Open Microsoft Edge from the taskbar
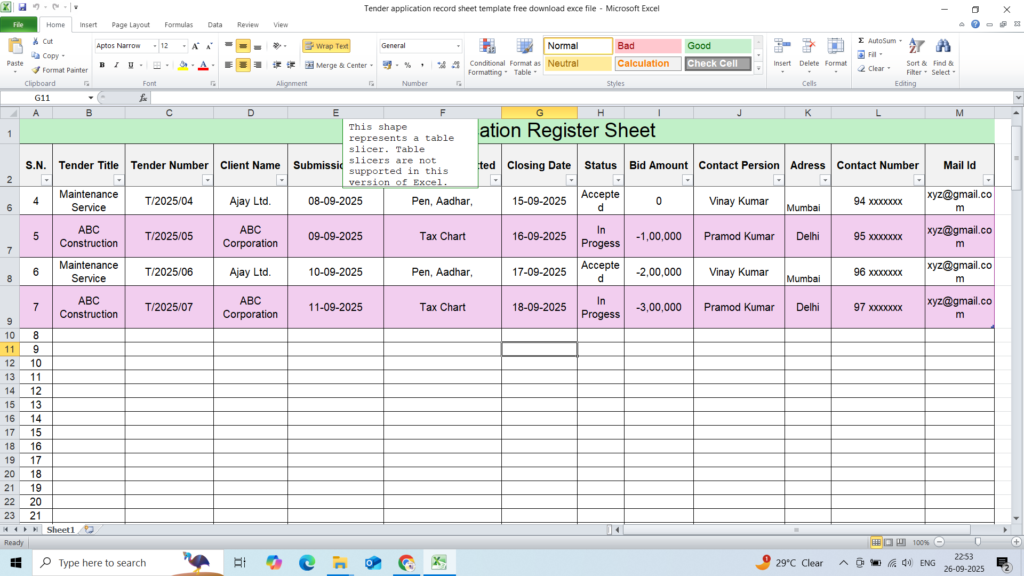Screen dimensions: 1024x576 (x=306, y=563)
